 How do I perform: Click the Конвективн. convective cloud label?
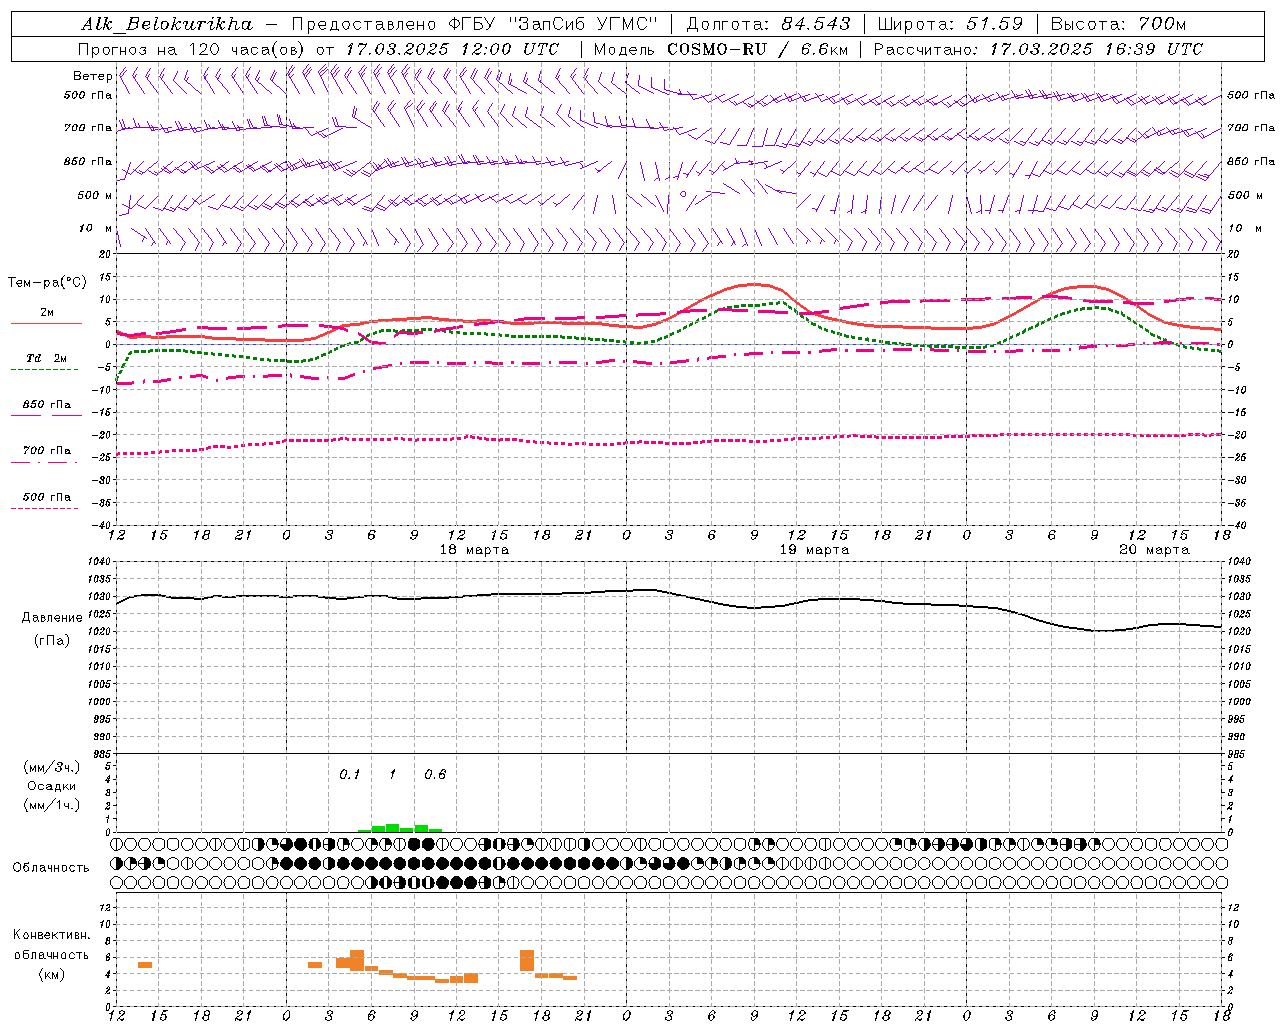[x=52, y=935]
